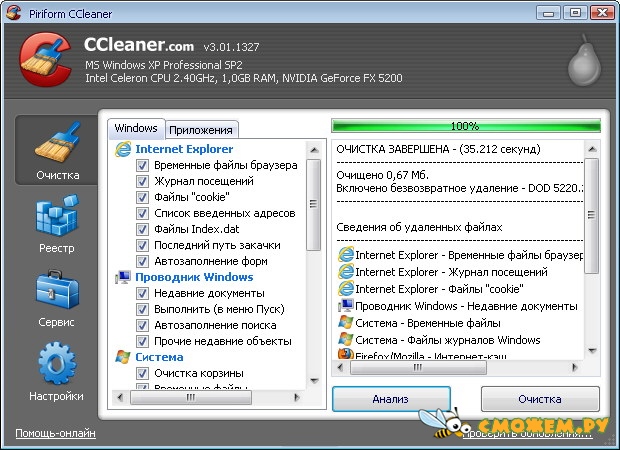The image size is (620, 450).
Task: Toggle Список введенных адресов checkbox
Action: click(x=142, y=213)
